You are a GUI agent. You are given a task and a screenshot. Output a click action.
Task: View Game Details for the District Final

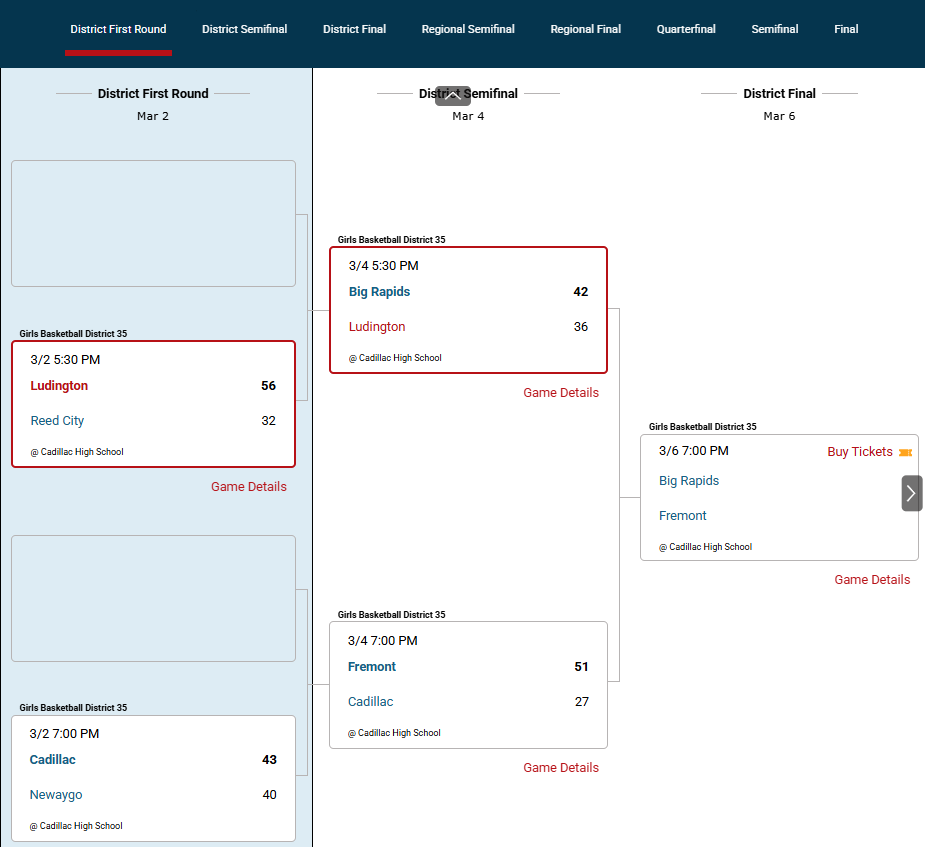[x=872, y=580]
